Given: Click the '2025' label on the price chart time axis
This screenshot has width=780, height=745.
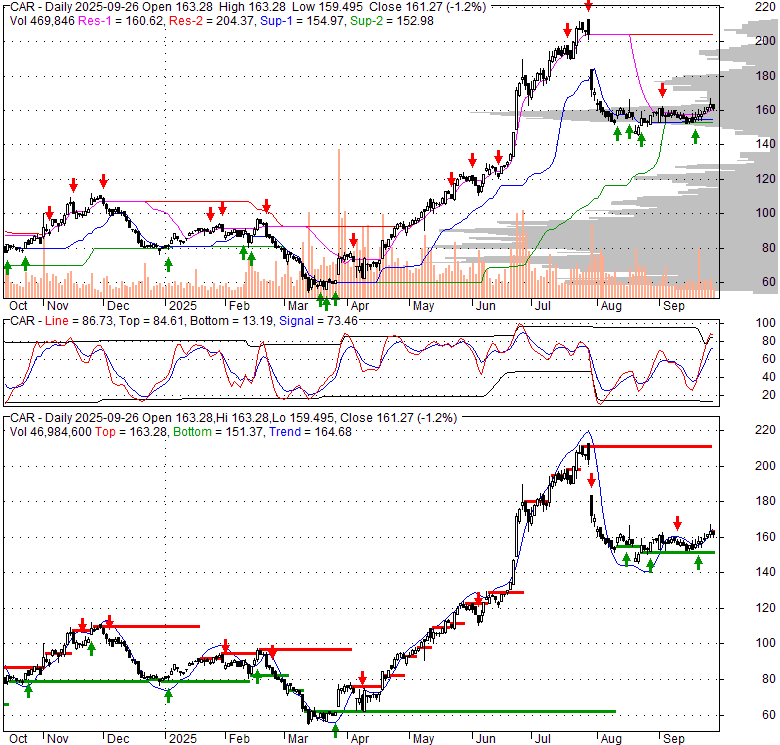Looking at the screenshot, I should [183, 306].
